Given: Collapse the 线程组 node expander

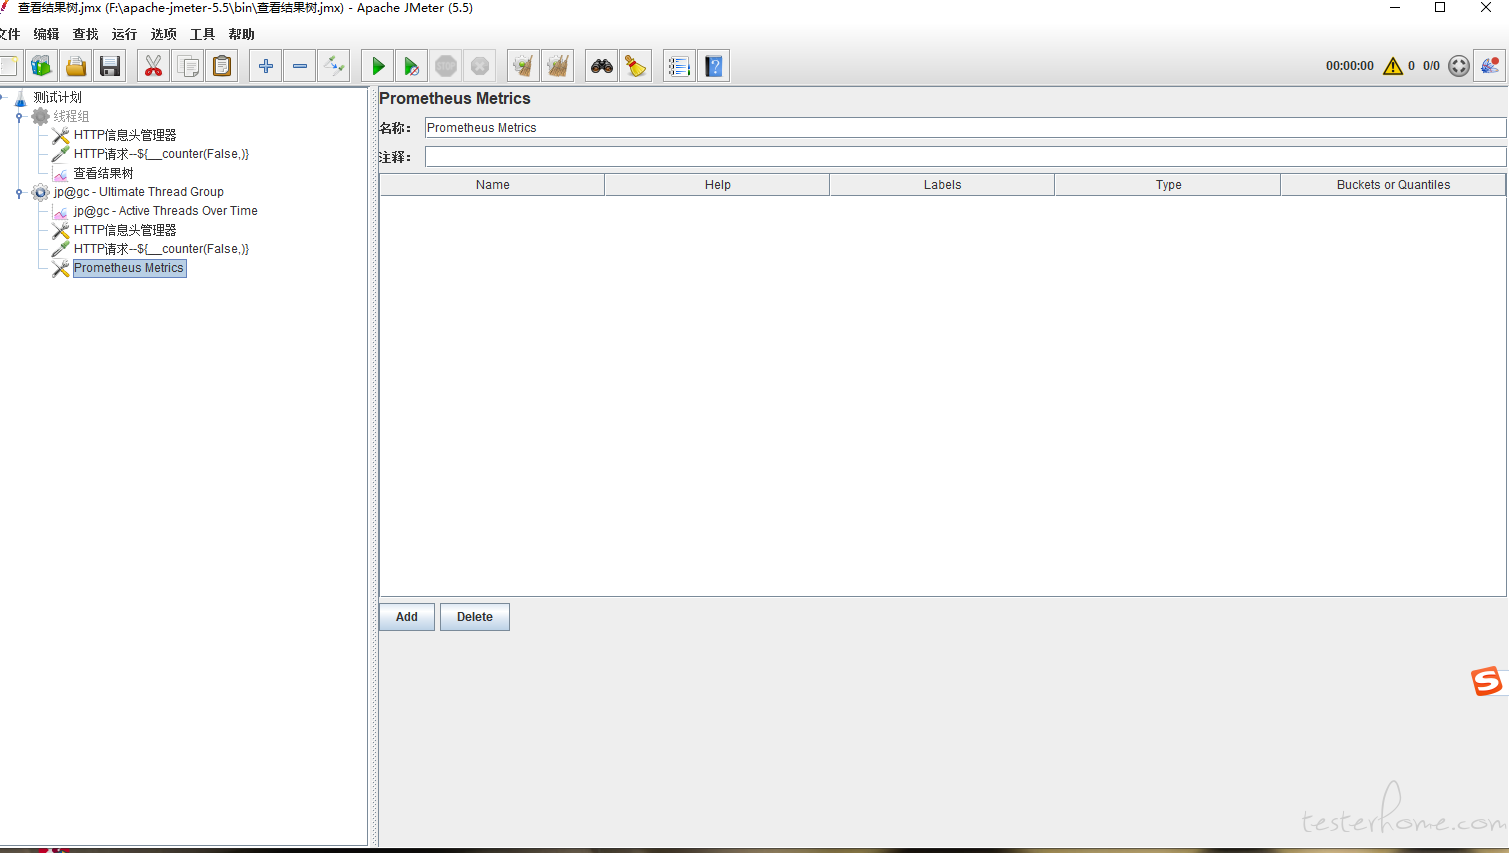Looking at the screenshot, I should (19, 117).
